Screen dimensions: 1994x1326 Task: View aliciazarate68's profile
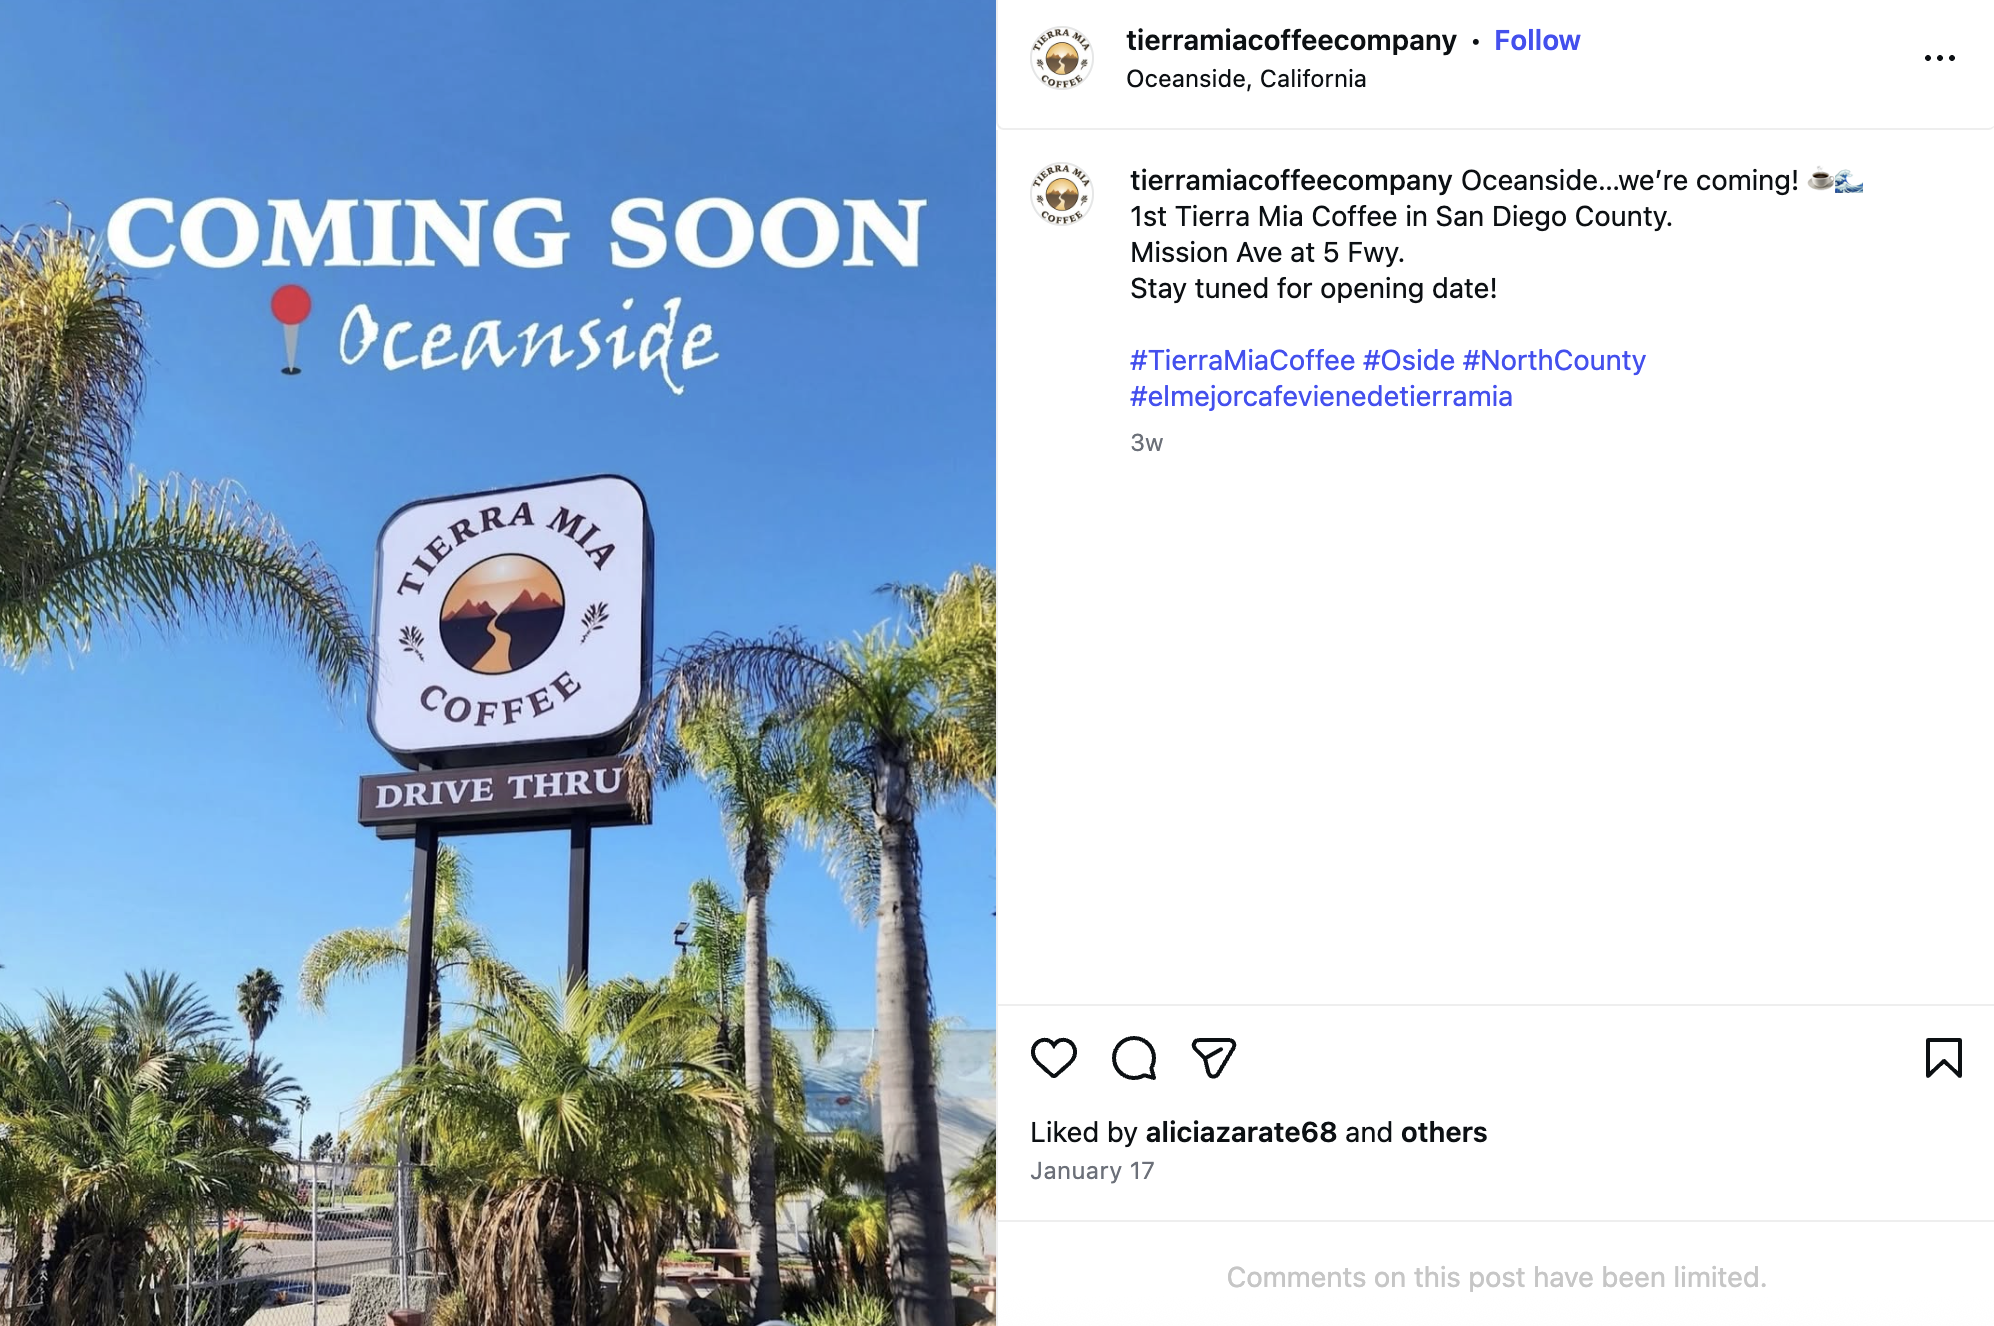[1241, 1132]
